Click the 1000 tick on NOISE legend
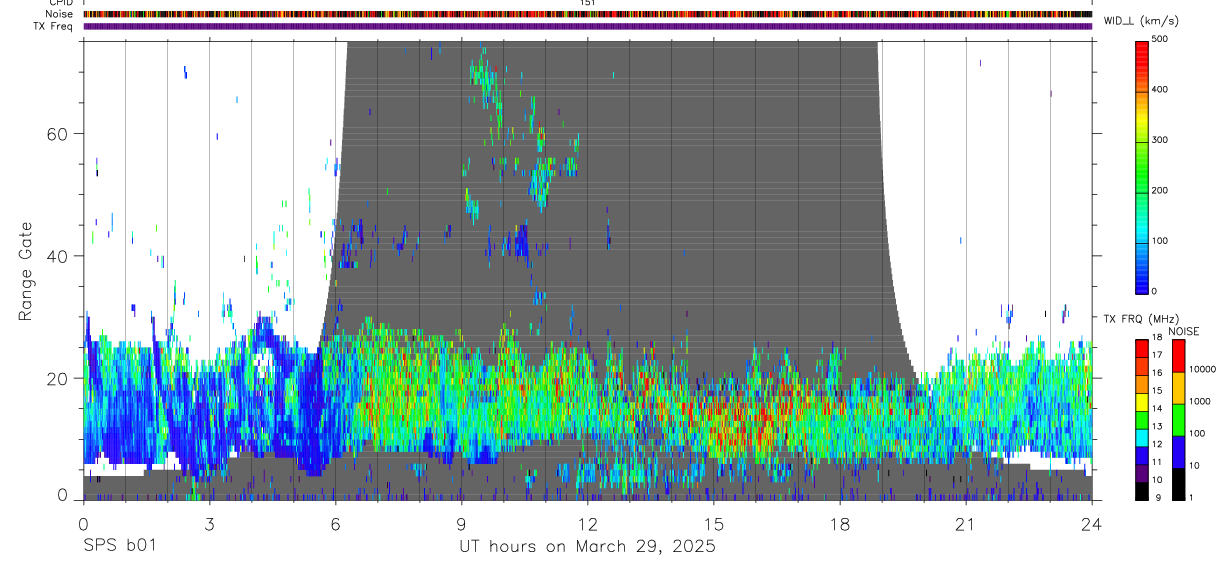The width and height of the screenshot is (1228, 567). 1202,402
